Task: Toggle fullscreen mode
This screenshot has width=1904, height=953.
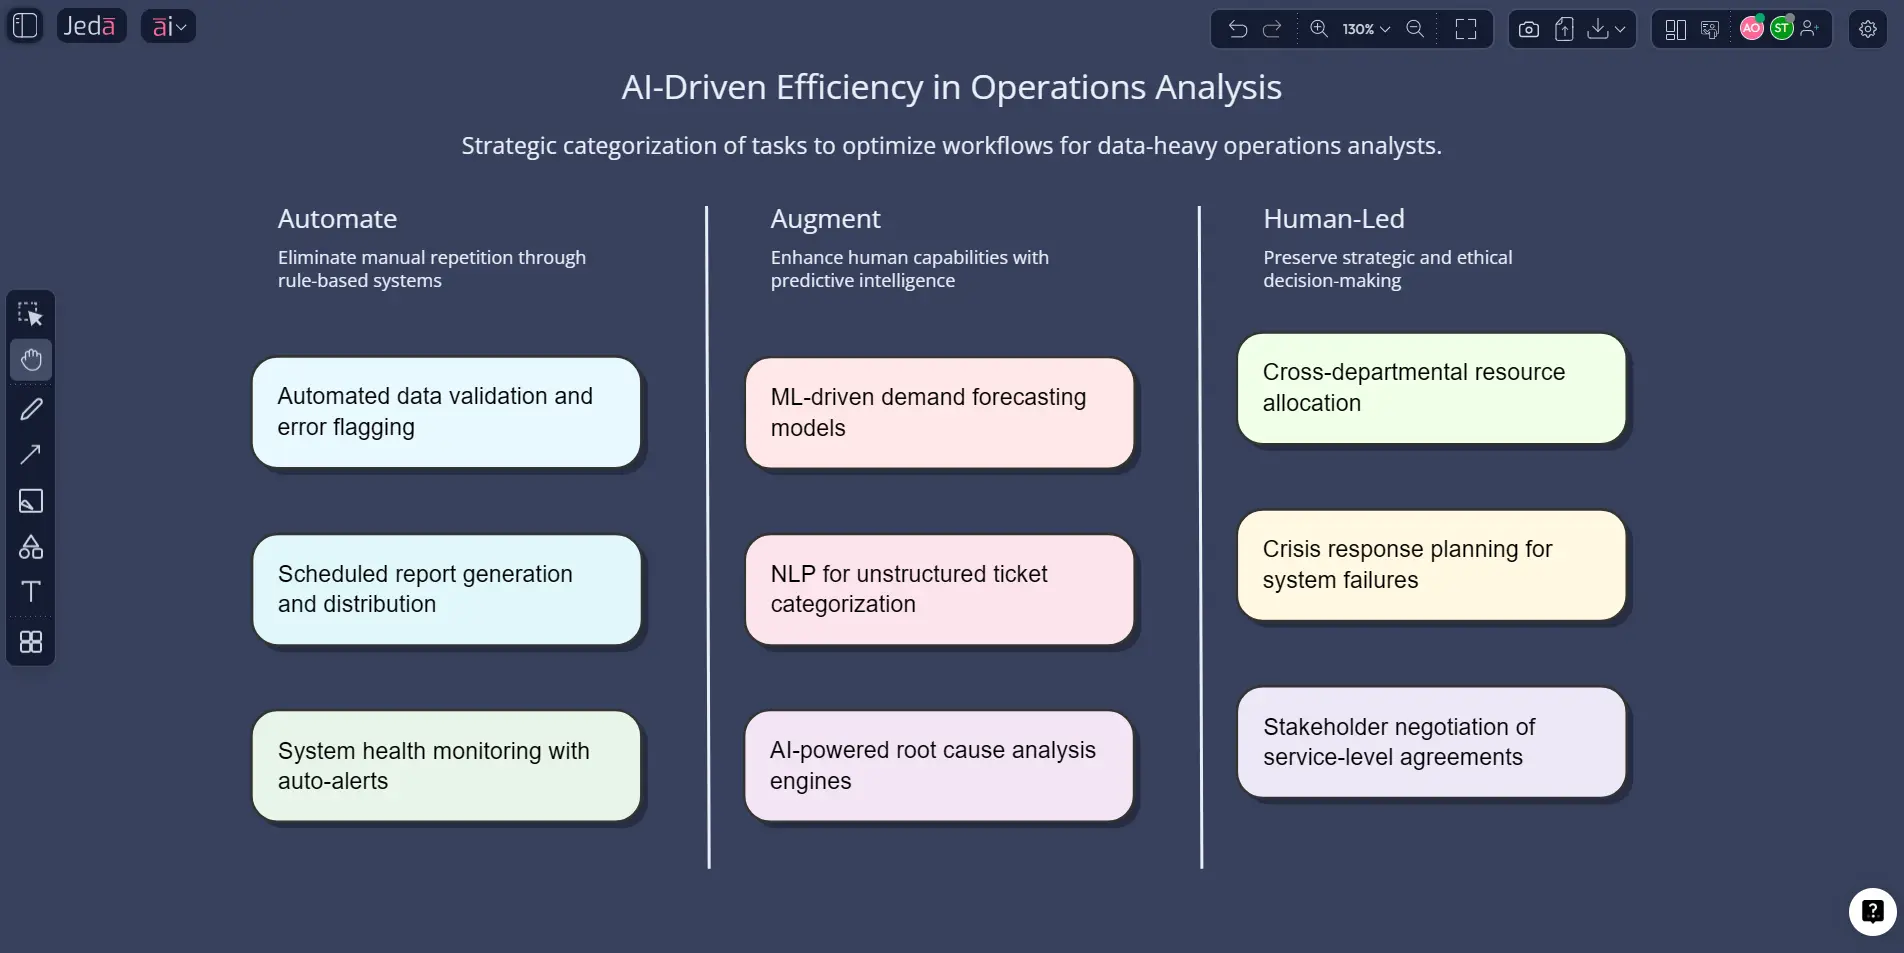Action: [x=1466, y=29]
